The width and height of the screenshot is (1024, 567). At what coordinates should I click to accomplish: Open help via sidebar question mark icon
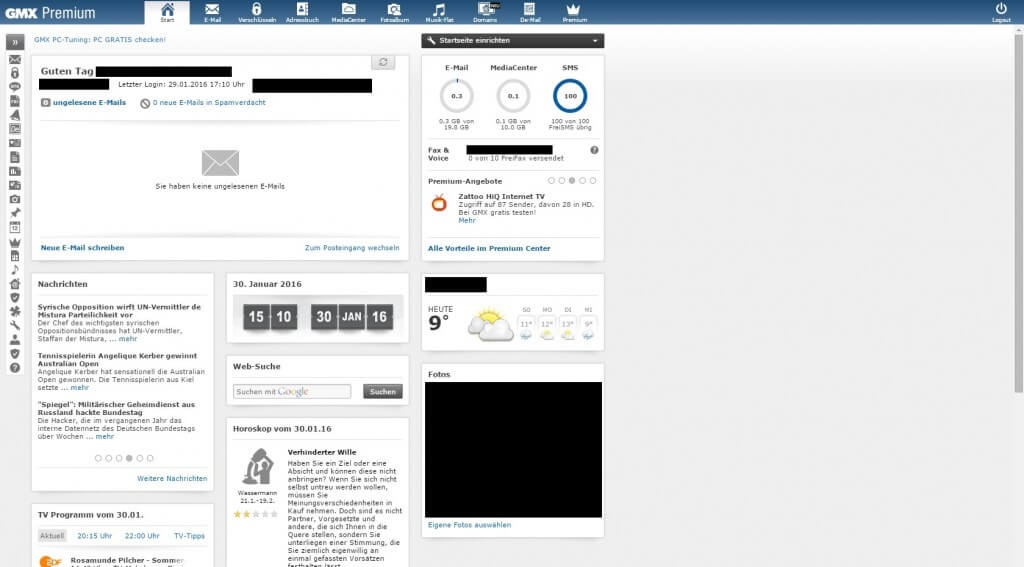(x=14, y=368)
